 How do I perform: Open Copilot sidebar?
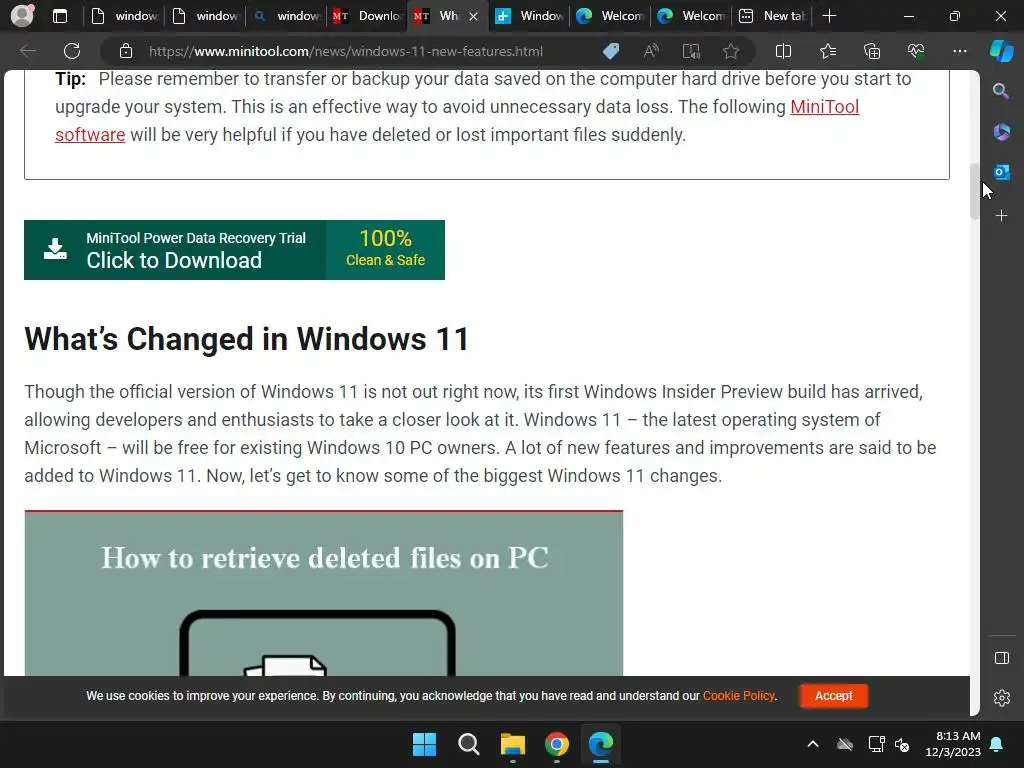point(1001,51)
